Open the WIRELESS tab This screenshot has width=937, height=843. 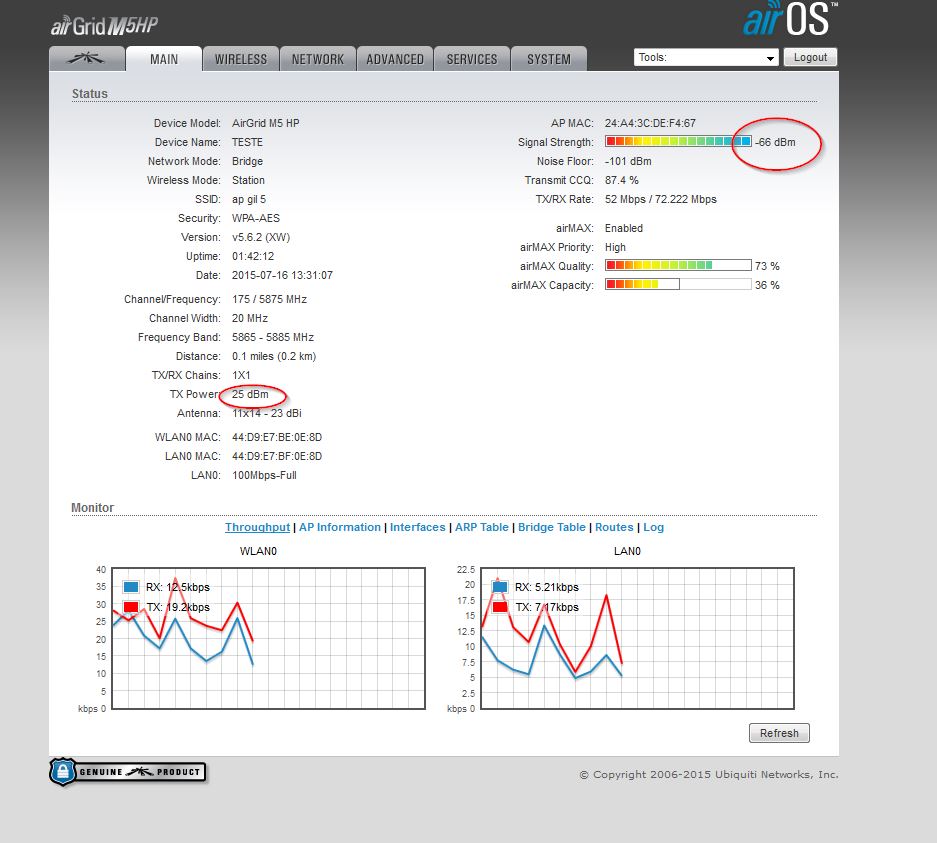coord(241,59)
